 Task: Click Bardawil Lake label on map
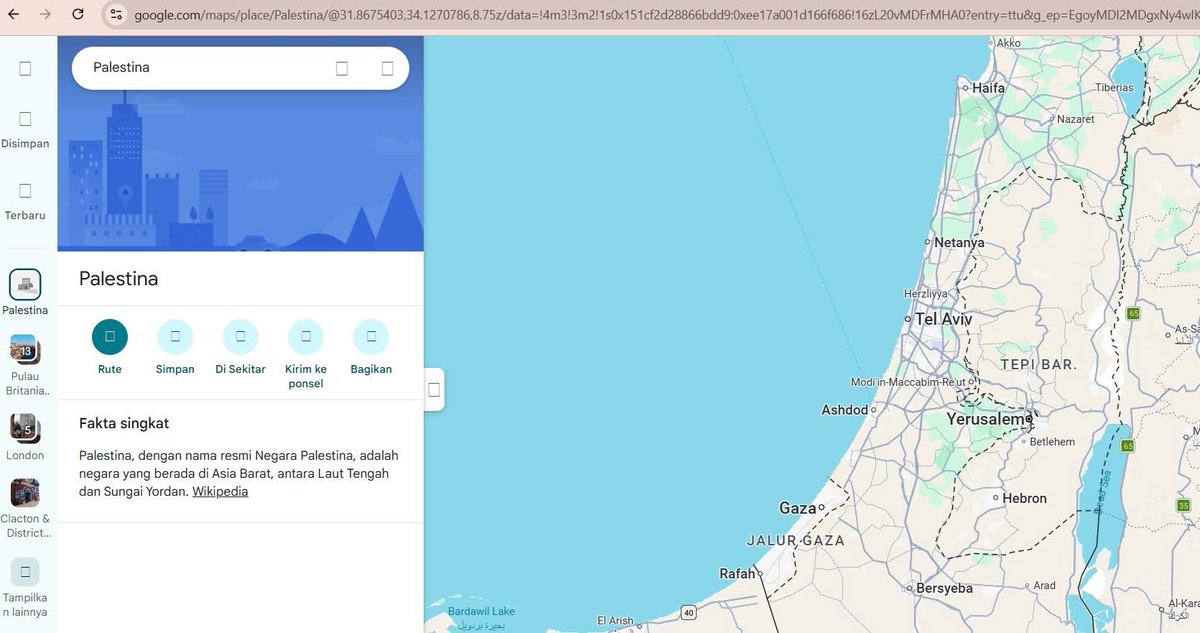[x=481, y=611]
